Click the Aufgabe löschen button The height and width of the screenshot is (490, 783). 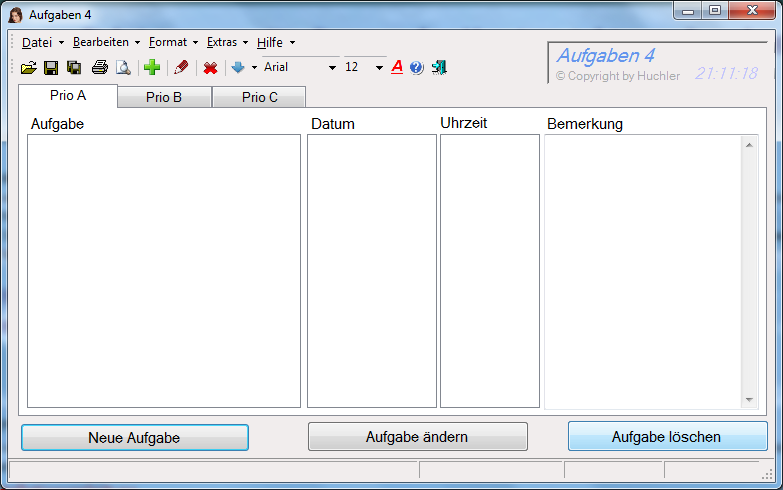[667, 436]
